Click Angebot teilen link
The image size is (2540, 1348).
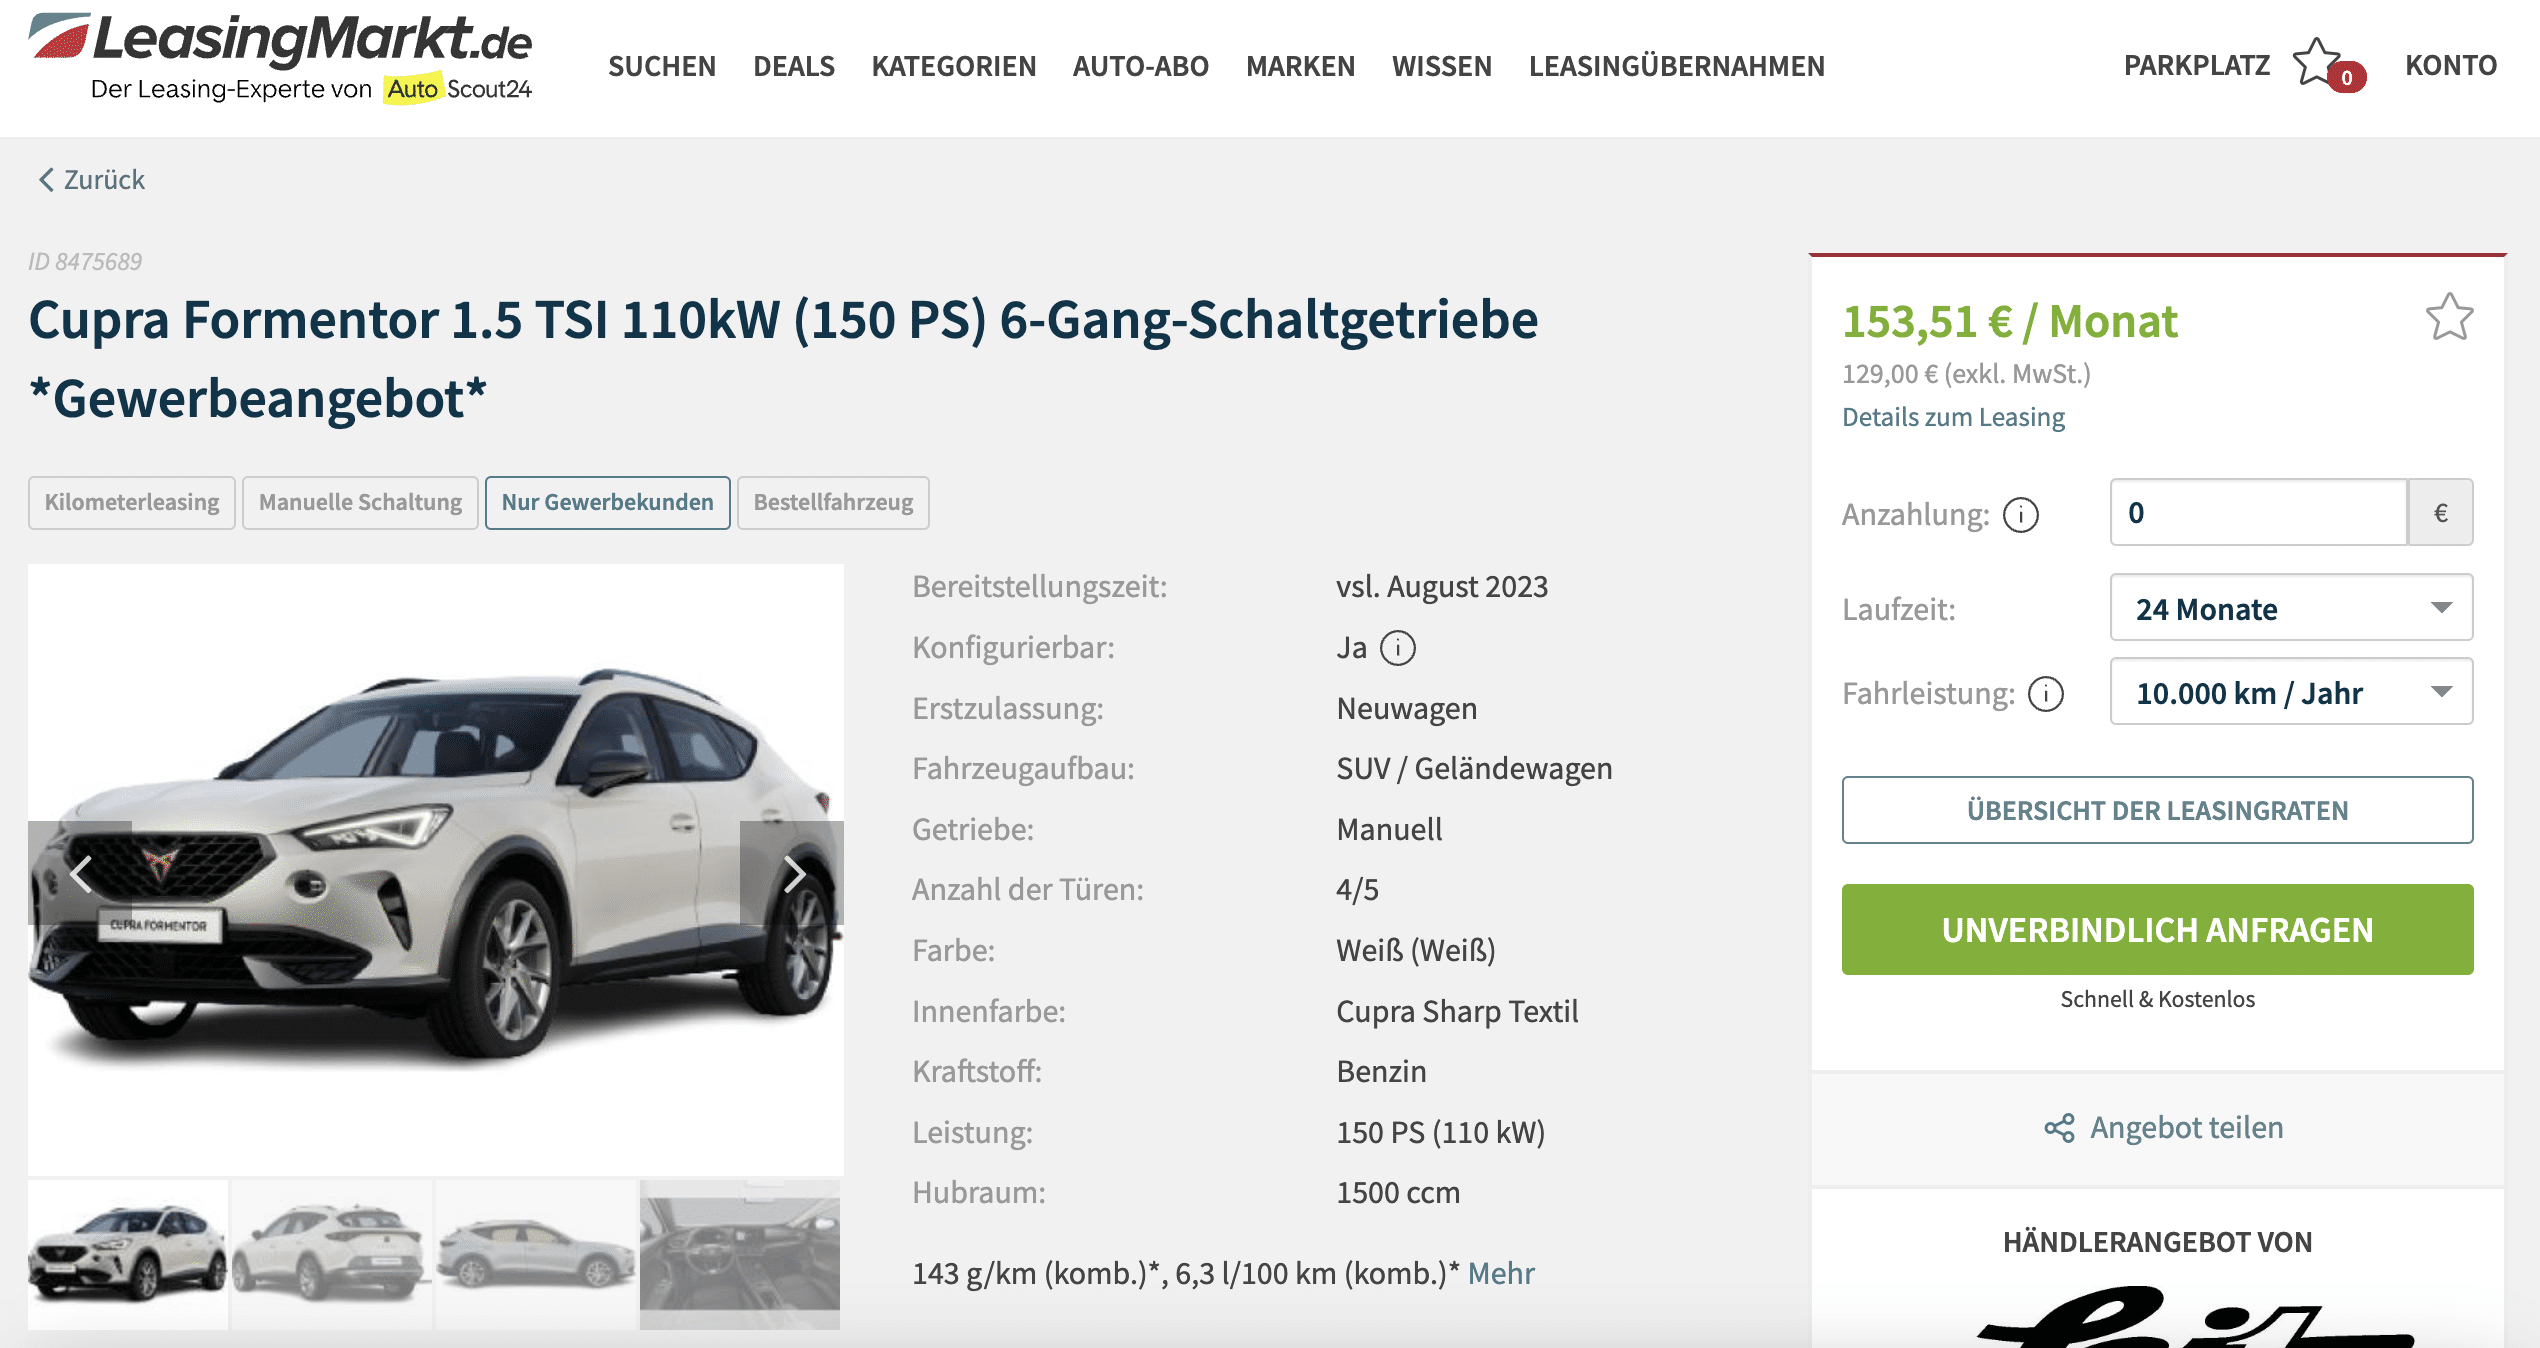pyautogui.click(x=2187, y=1128)
